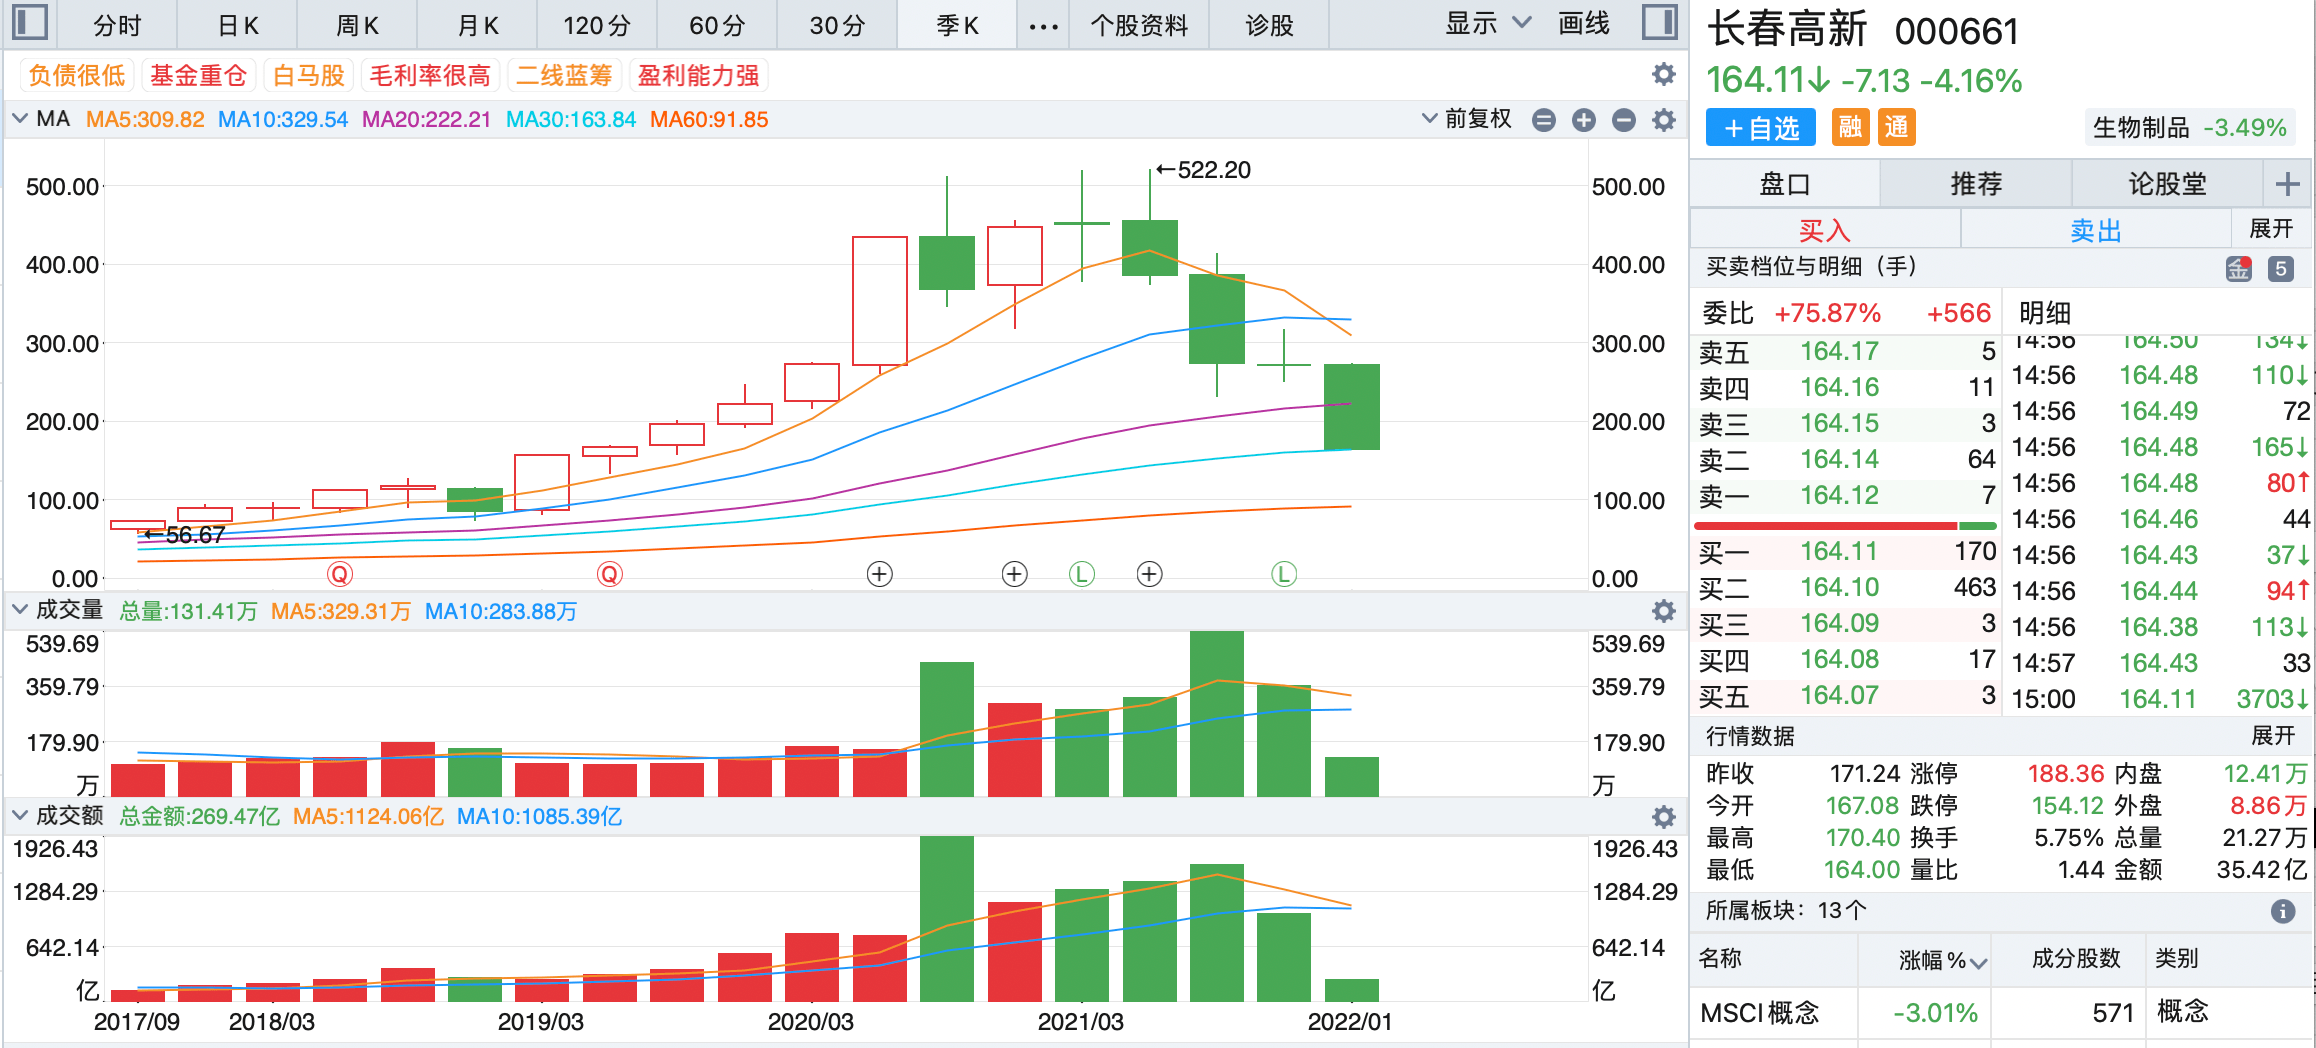Collapse the MA indicator panel

tap(20, 119)
